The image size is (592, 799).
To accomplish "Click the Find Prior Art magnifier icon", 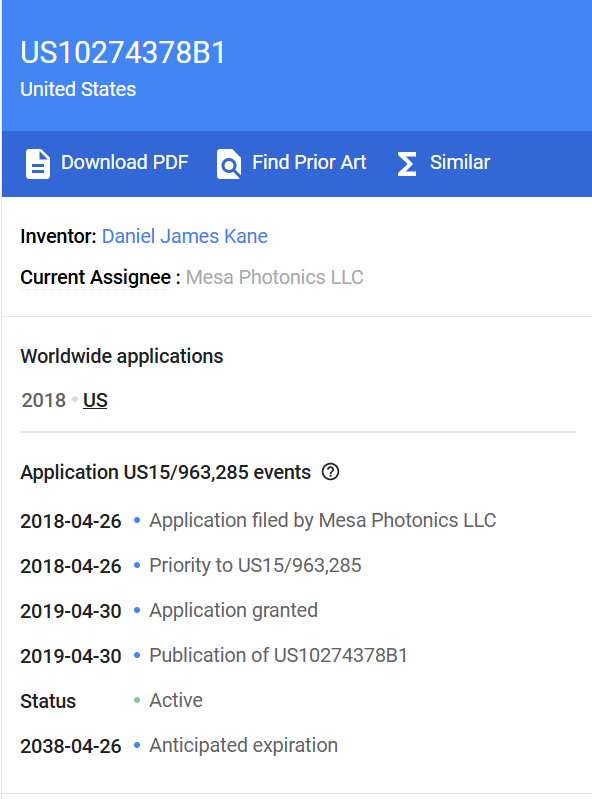I will click(x=229, y=164).
